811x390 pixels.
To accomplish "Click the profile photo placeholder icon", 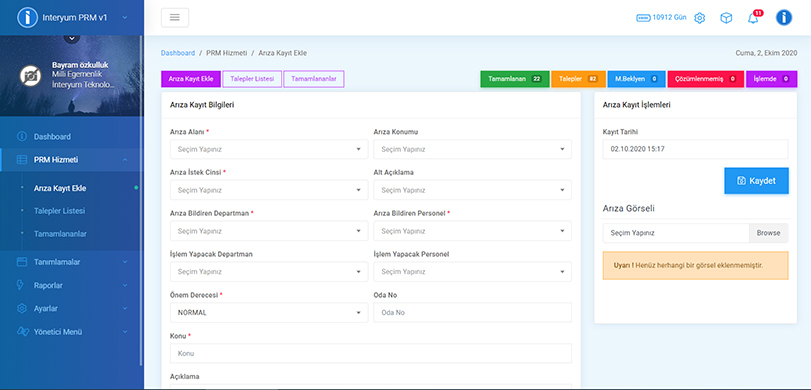I will pos(31,76).
